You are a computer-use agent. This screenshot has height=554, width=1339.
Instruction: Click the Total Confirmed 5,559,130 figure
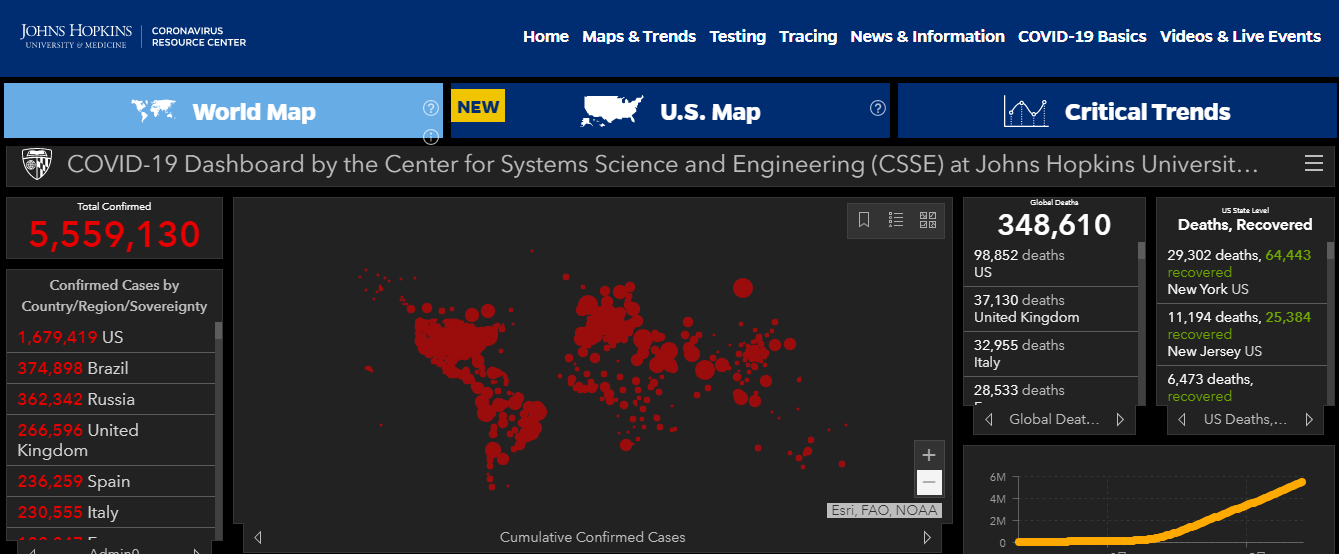tap(114, 234)
